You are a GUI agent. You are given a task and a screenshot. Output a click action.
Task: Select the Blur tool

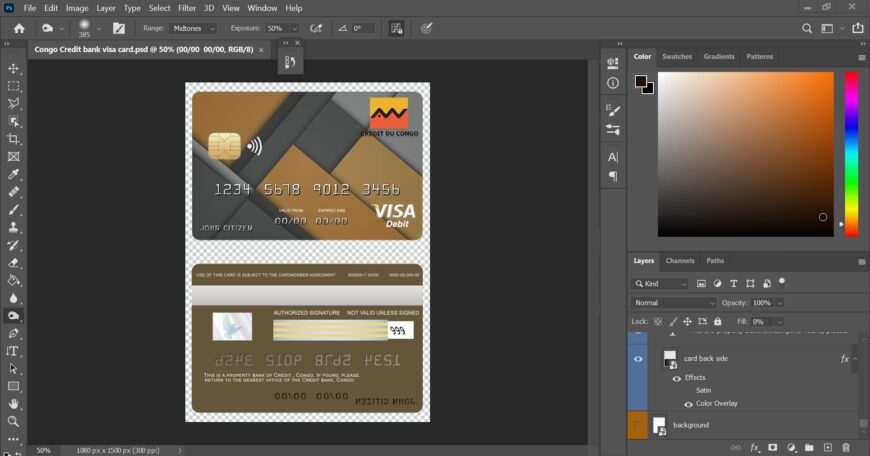(13, 298)
